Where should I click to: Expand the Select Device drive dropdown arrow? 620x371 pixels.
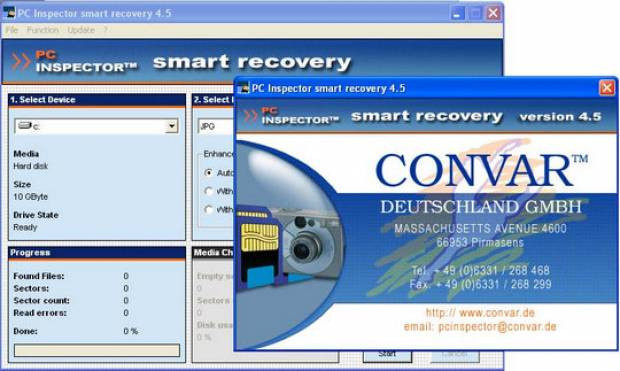(x=172, y=126)
